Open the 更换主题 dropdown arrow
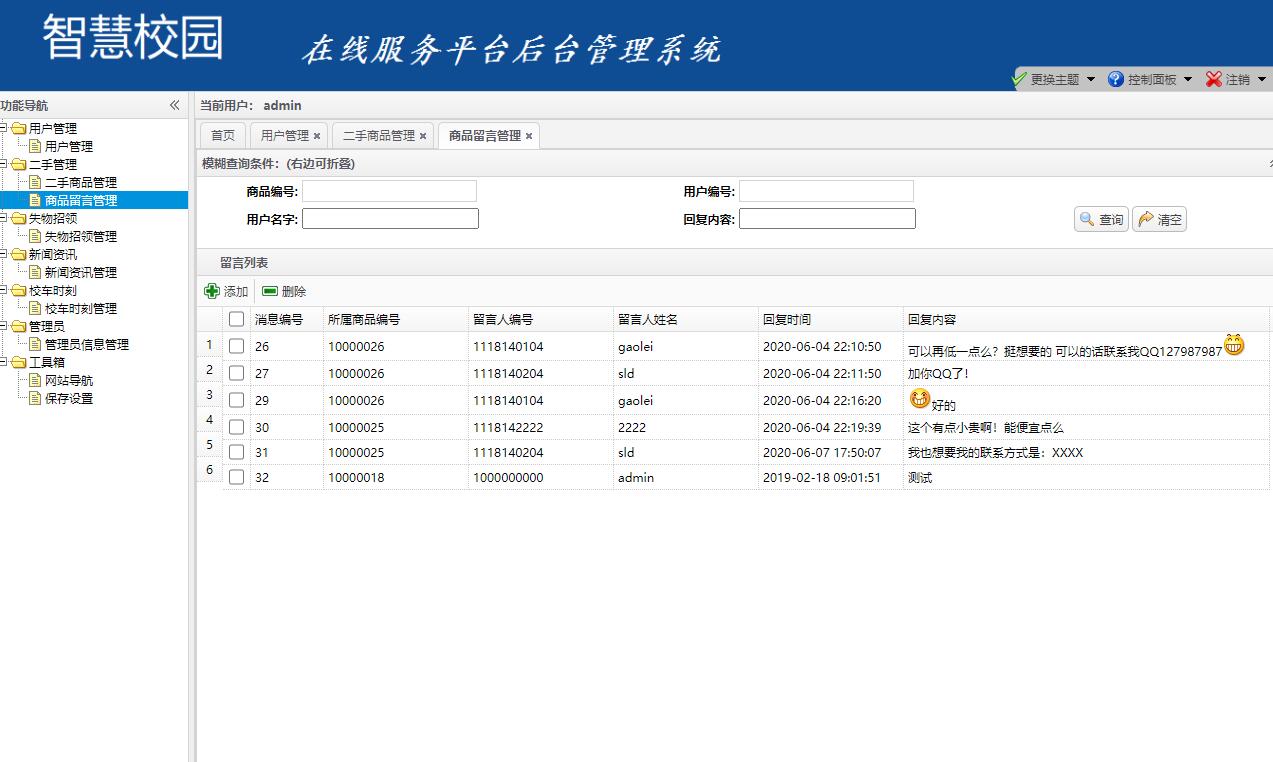 point(1090,77)
